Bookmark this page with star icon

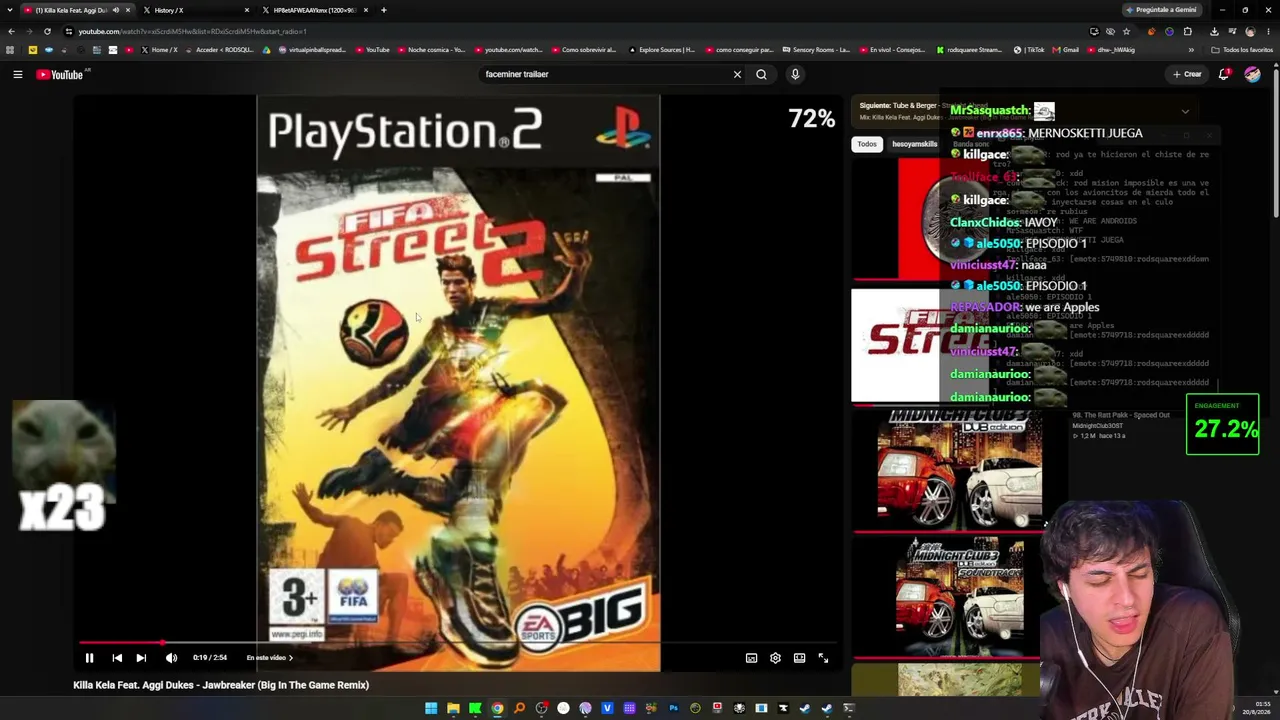1126,31
